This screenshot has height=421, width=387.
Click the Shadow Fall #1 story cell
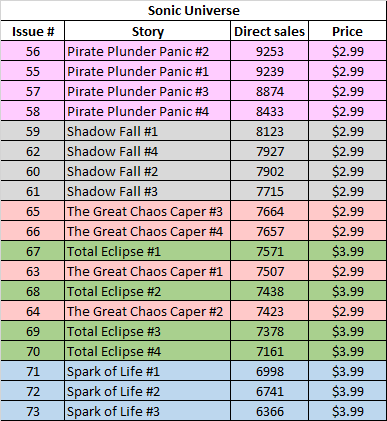click(147, 131)
